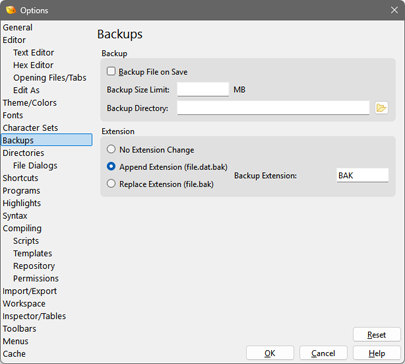Click the Cancel button
Viewport: 405px width, 364px height.
point(323,353)
